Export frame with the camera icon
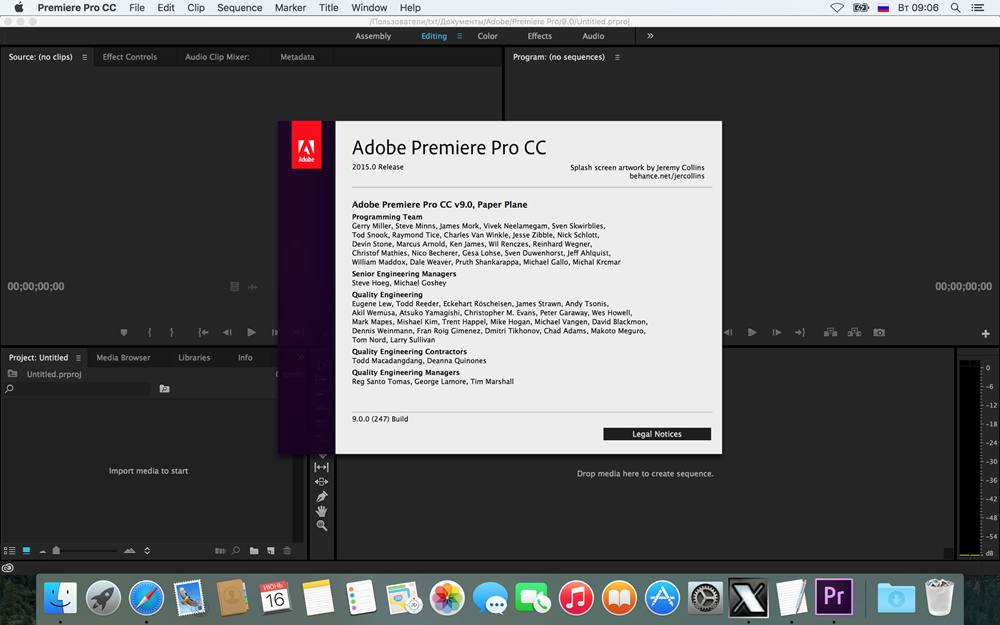This screenshot has height=625, width=1000. 879,332
